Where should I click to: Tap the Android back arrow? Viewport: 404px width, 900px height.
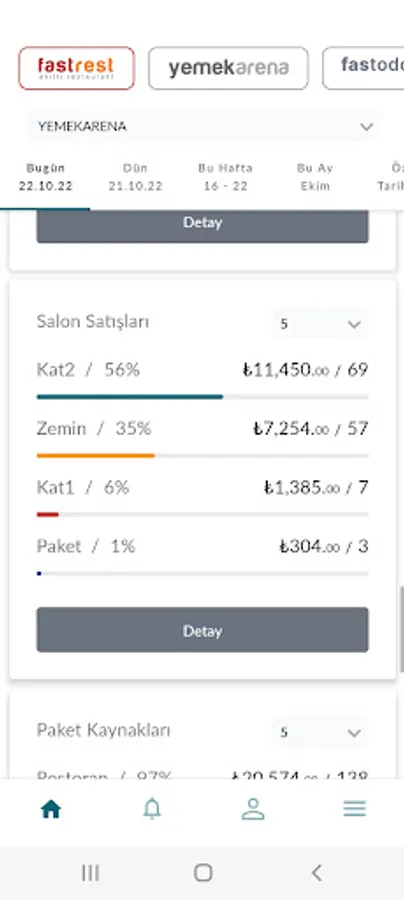click(316, 873)
